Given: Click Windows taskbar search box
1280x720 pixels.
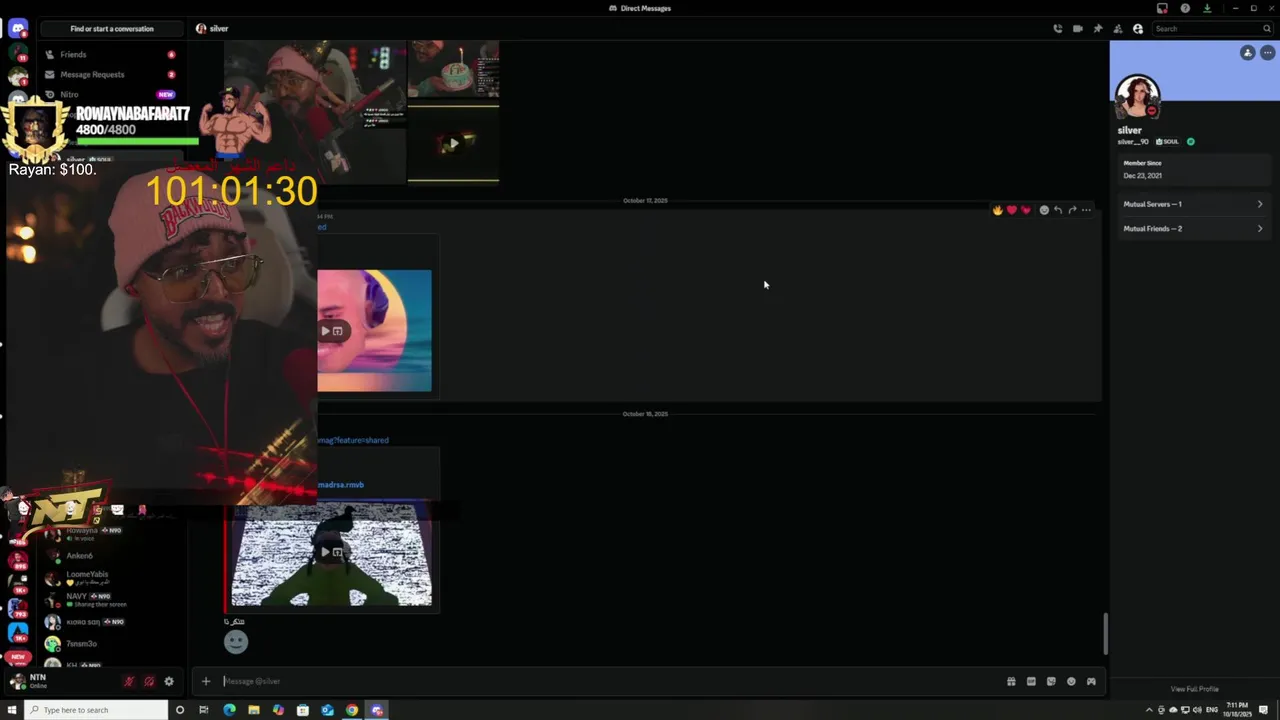Looking at the screenshot, I should (x=96, y=710).
